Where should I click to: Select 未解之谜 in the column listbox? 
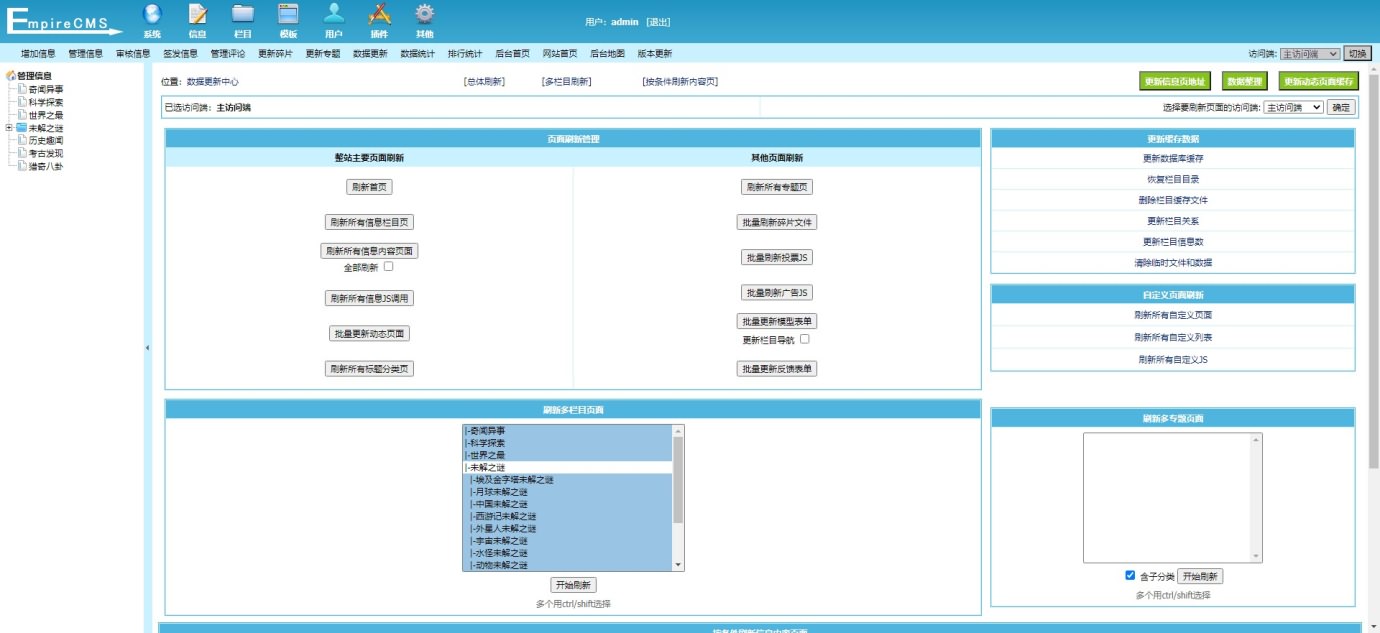coord(567,467)
